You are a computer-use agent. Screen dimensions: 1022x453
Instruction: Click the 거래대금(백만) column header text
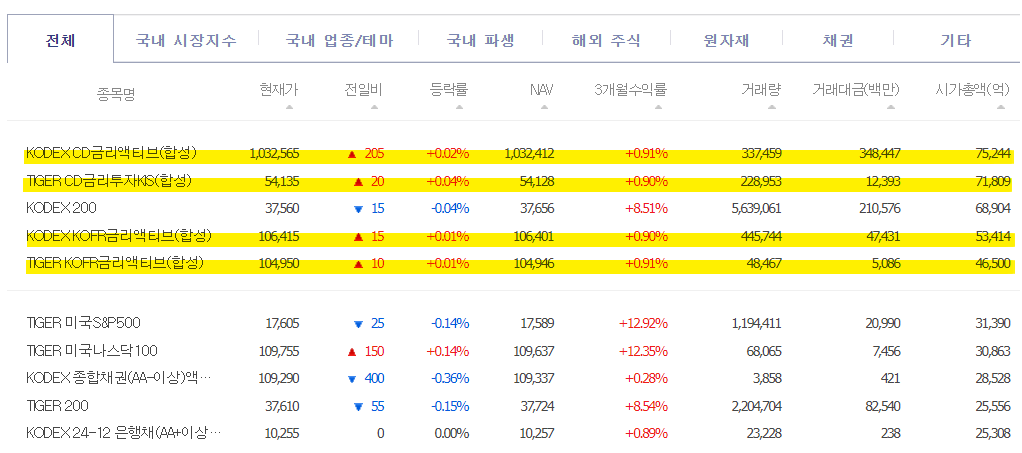[856, 89]
